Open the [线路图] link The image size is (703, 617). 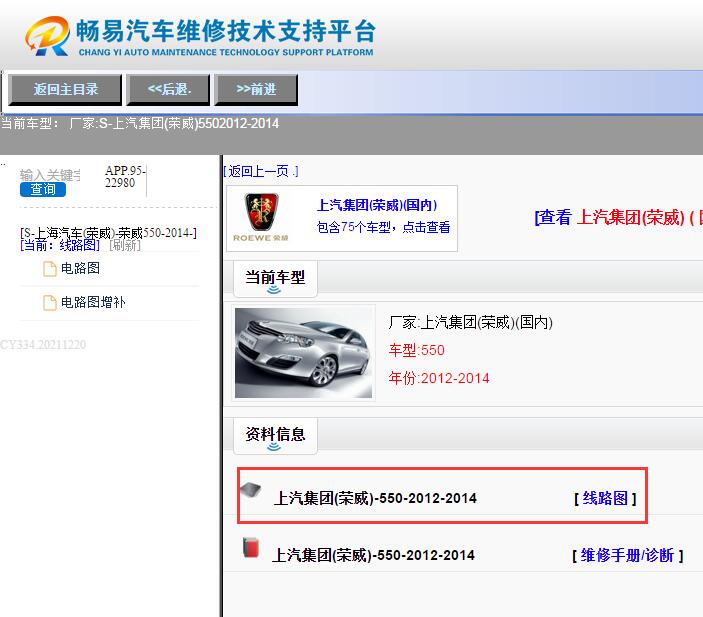click(605, 498)
